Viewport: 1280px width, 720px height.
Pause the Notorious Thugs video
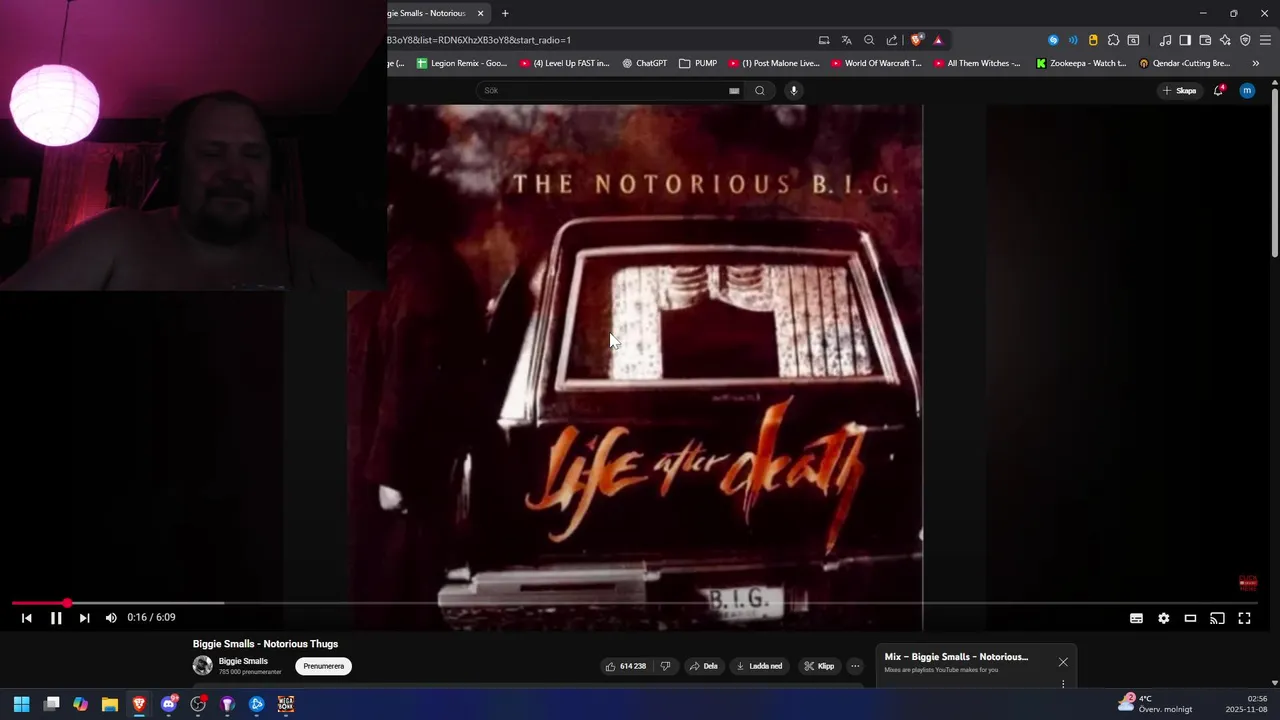pos(56,618)
